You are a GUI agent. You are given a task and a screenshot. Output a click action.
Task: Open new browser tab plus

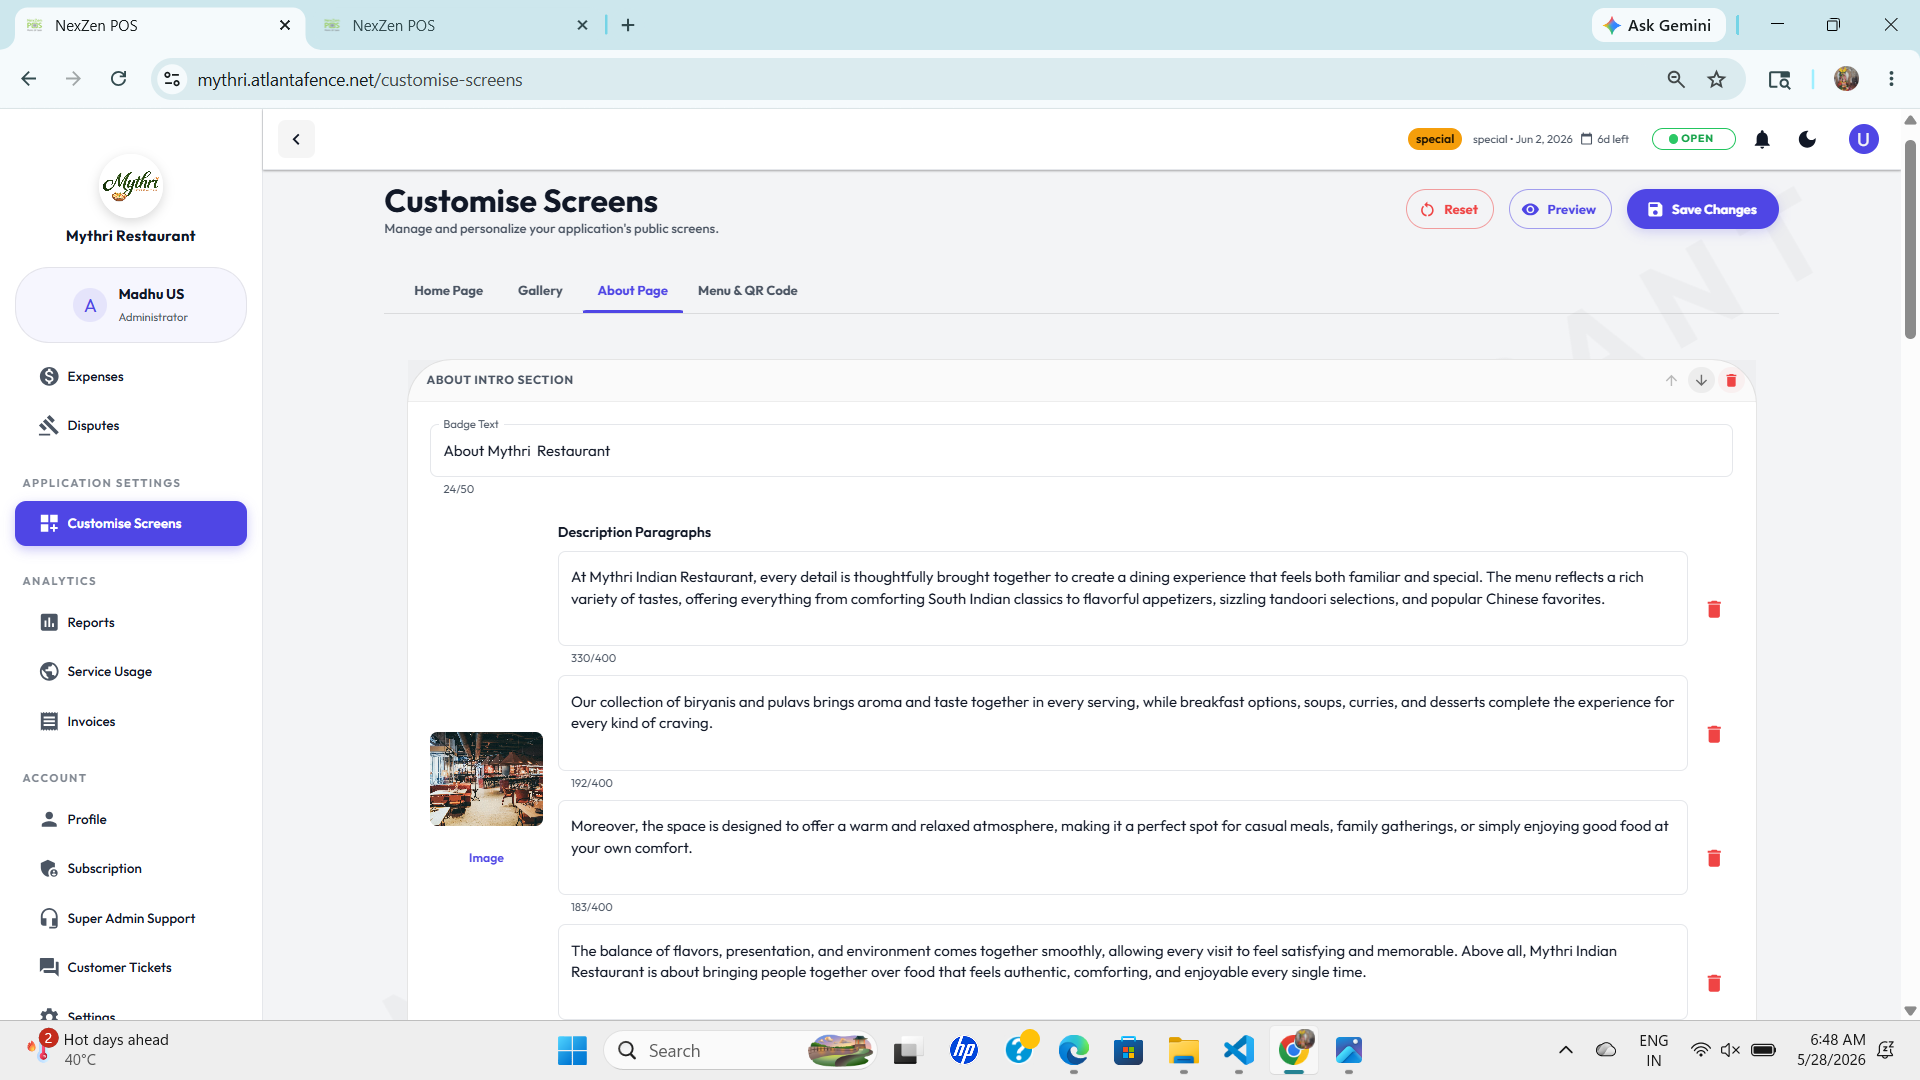click(628, 25)
